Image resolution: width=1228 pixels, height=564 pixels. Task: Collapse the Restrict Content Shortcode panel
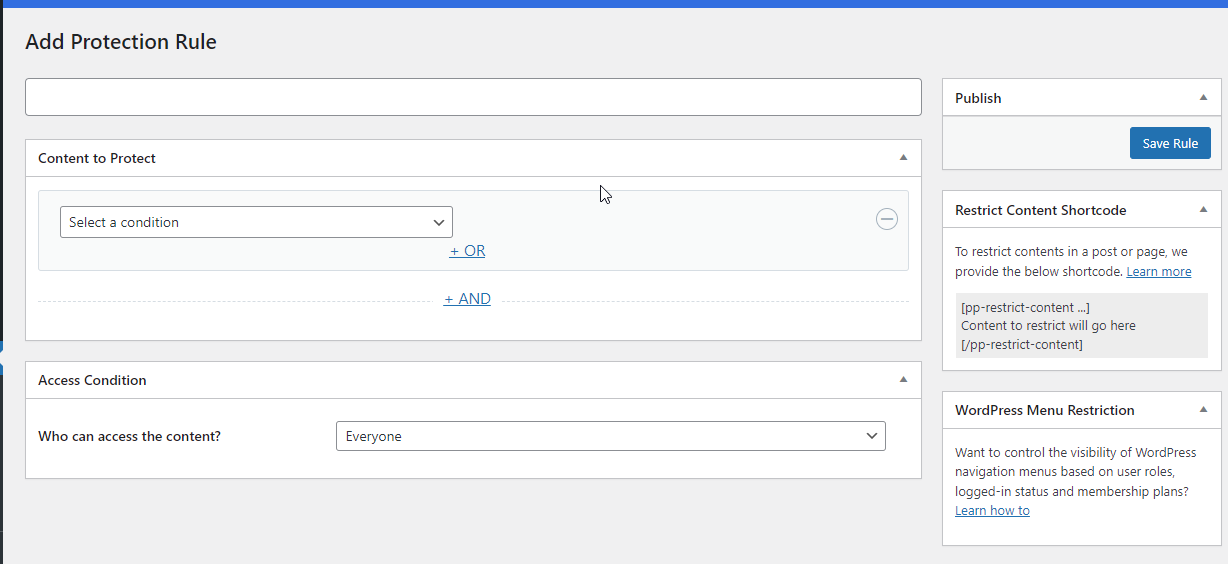tap(1203, 210)
